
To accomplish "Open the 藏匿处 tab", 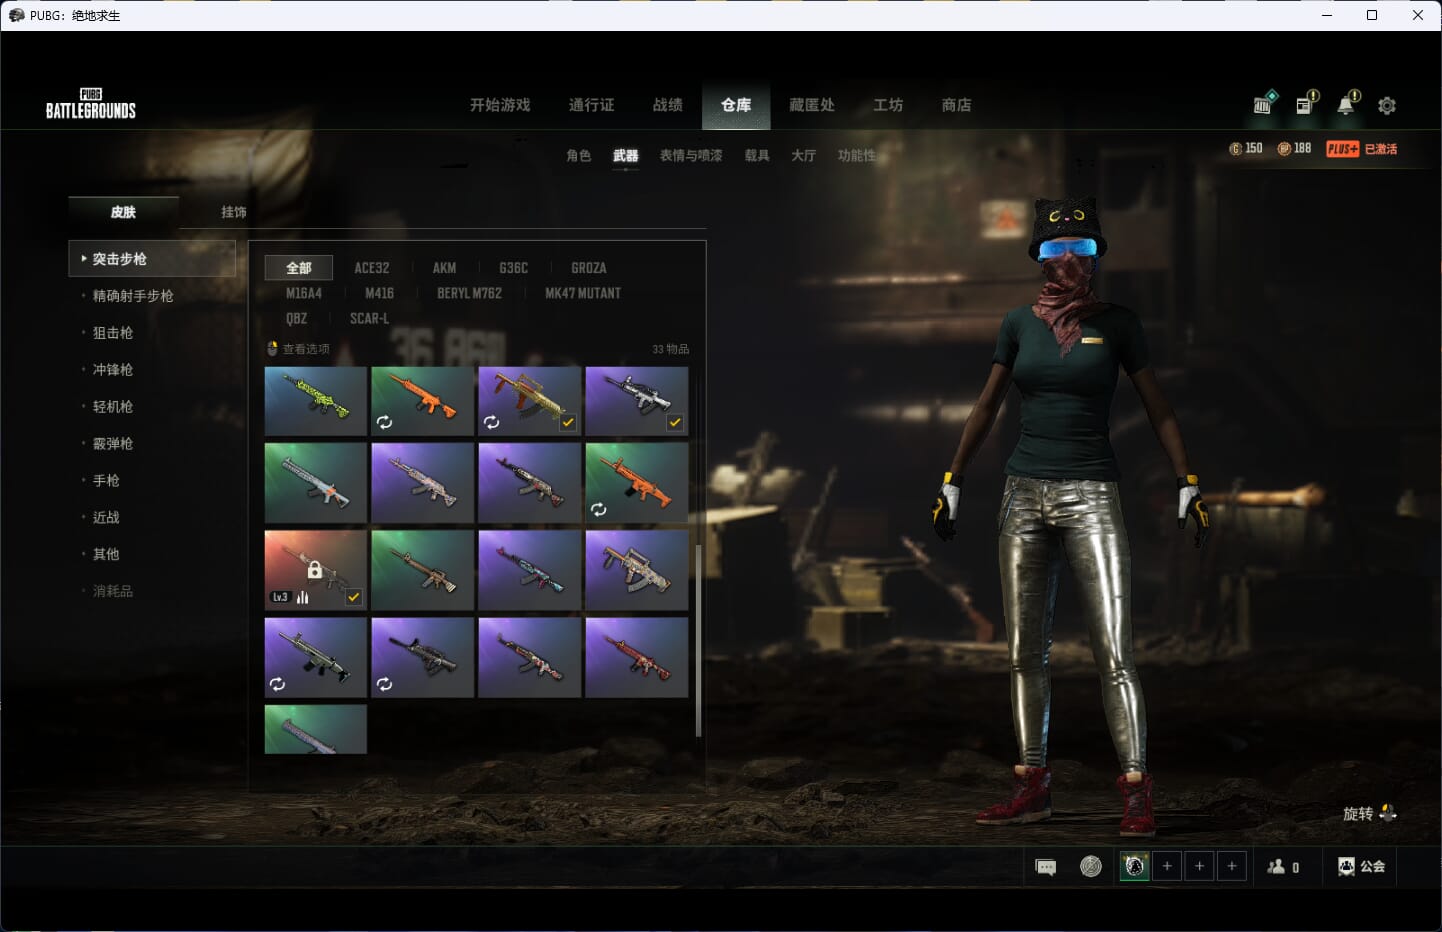I will 812,105.
